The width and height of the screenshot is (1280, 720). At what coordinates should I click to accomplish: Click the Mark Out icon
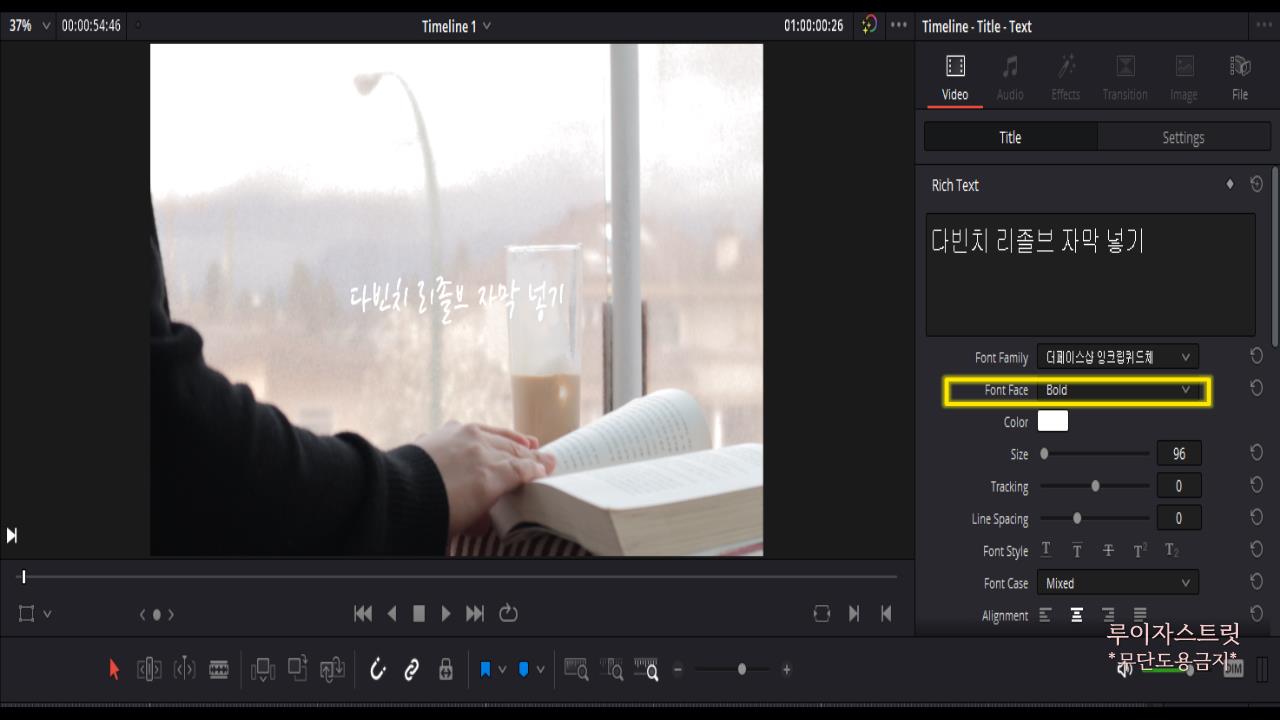tap(886, 614)
